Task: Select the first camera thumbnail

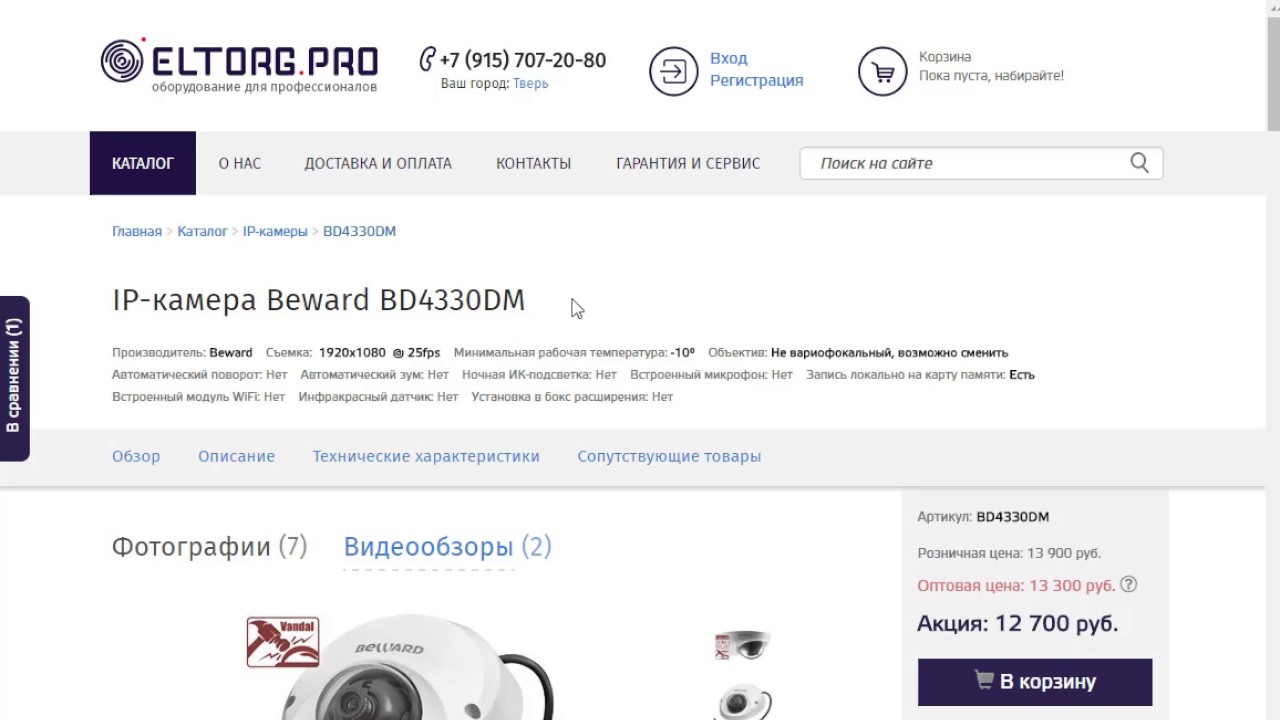Action: [x=742, y=645]
